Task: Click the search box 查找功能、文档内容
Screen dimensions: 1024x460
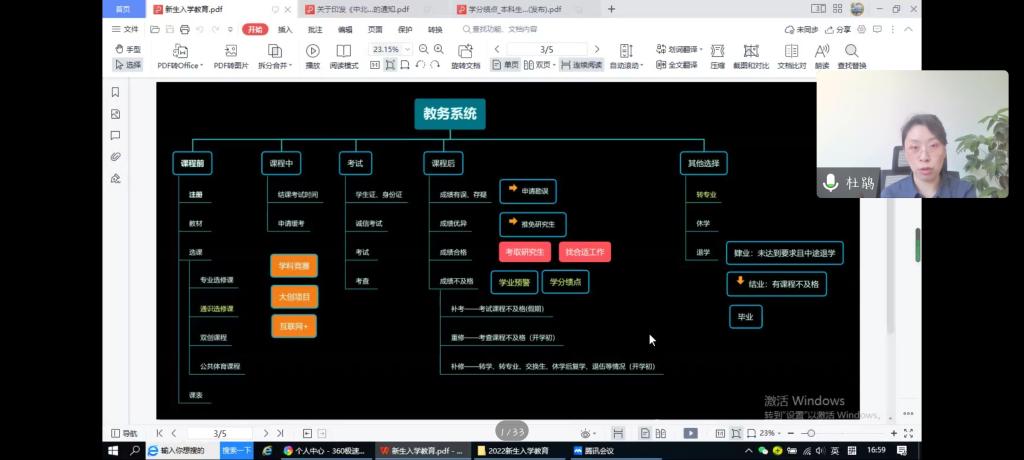Action: pos(500,29)
